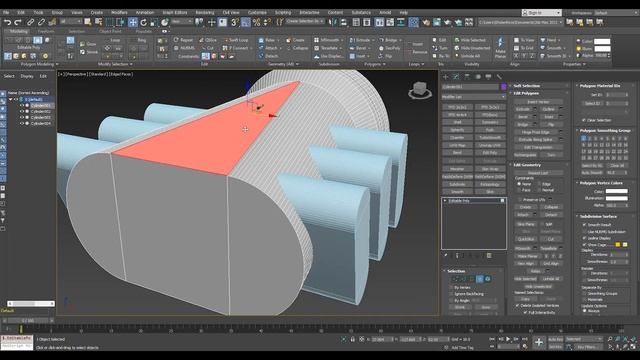Click the Polygon Vertex Colors Color swatch
Screen dimensions: 640x360
[616, 191]
